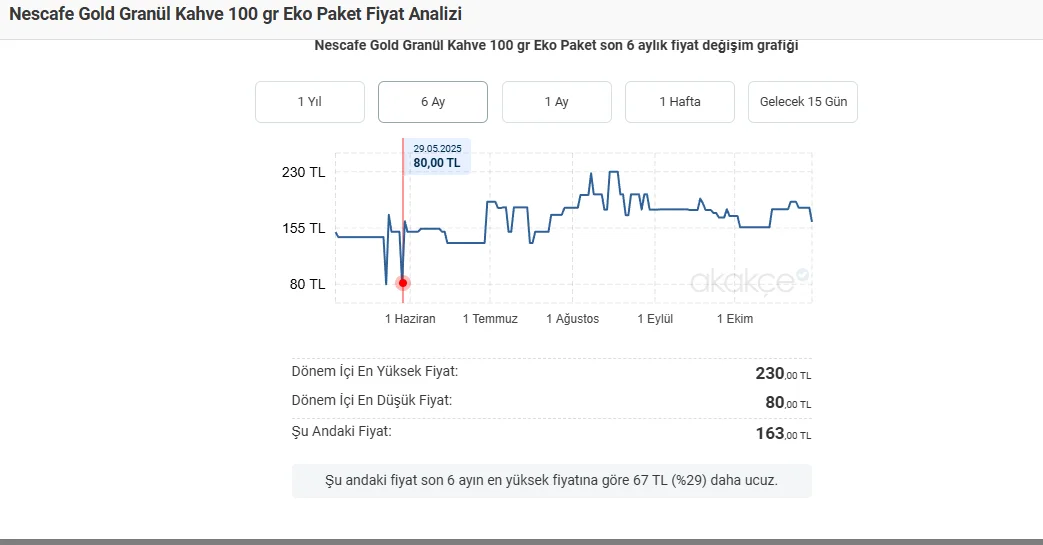The image size is (1043, 545).
Task: Click the 1 Ağustos axis label
Action: click(x=573, y=319)
